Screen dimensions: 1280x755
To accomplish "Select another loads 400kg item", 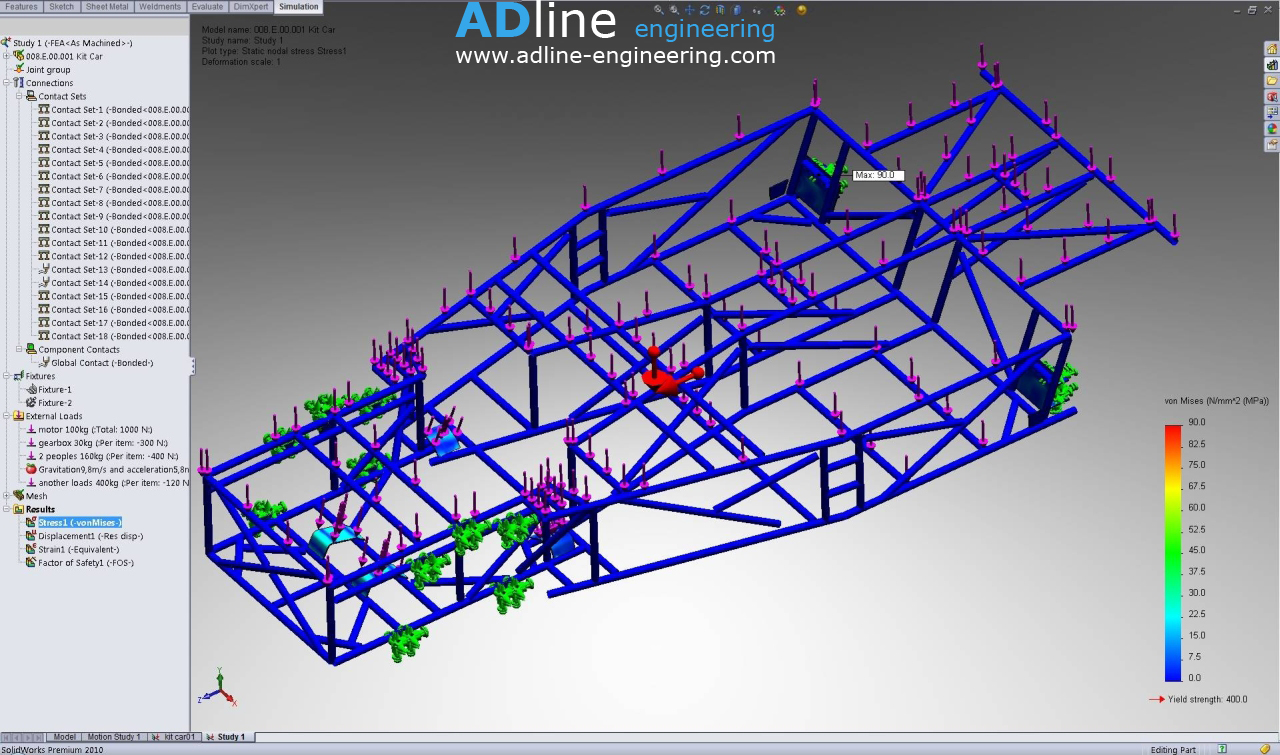I will (113, 482).
